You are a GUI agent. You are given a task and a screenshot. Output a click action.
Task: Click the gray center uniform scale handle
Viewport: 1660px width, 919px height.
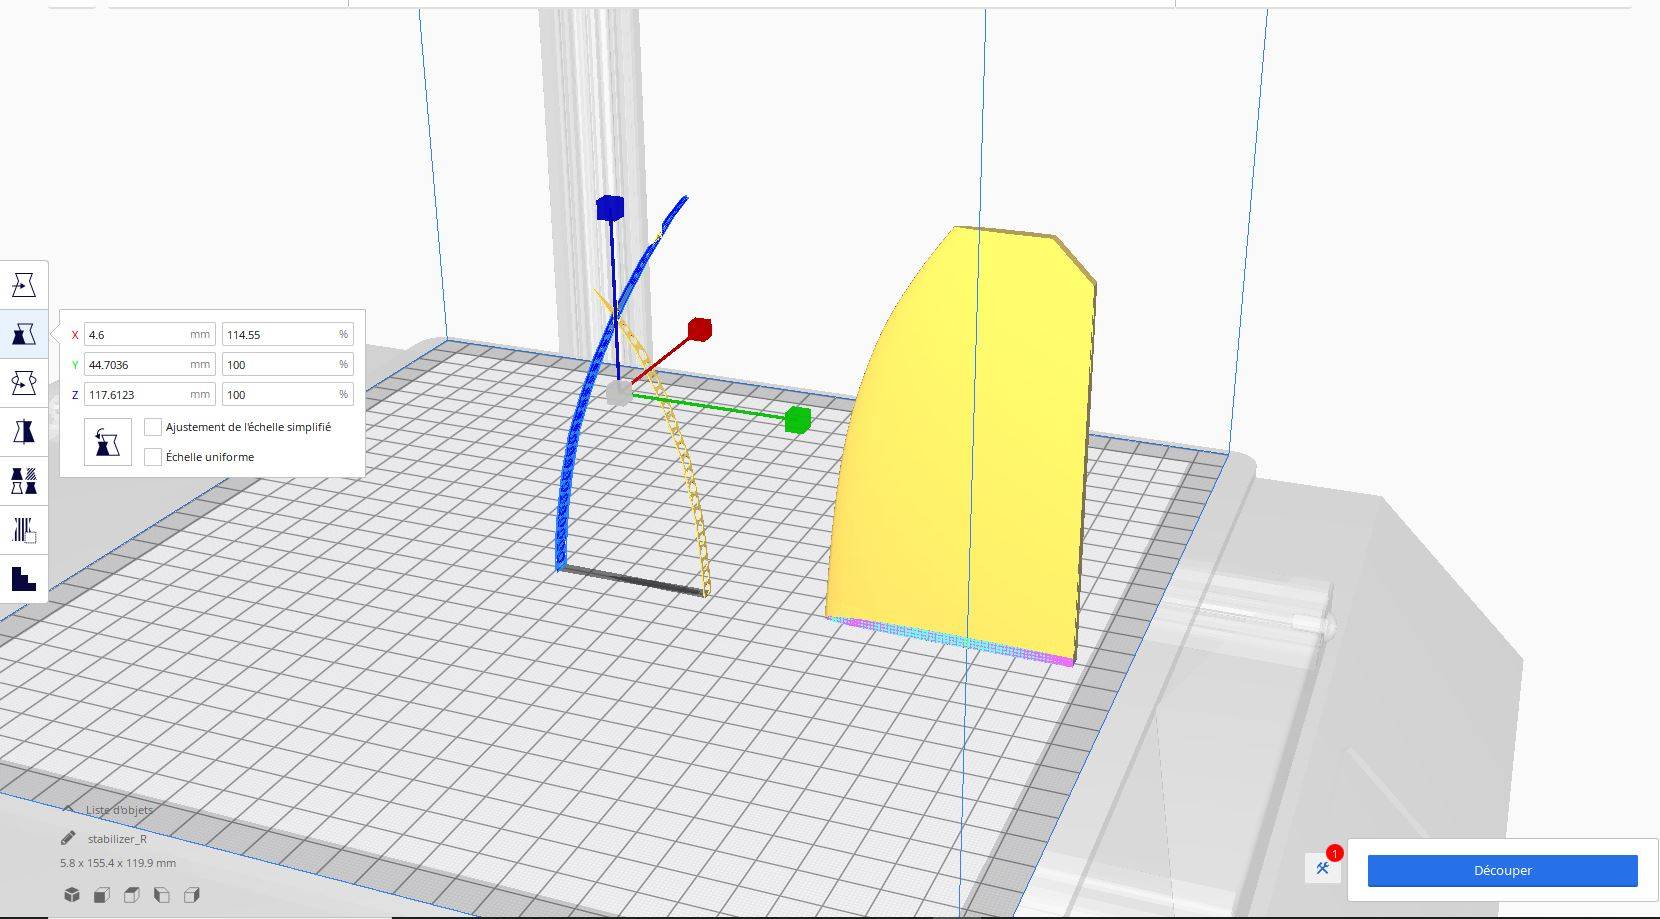tap(619, 393)
